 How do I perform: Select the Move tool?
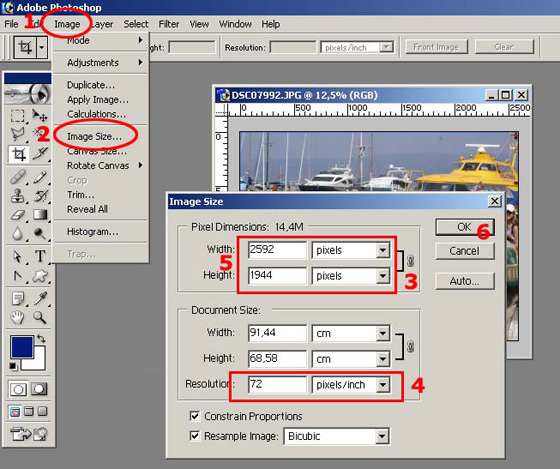(39, 115)
